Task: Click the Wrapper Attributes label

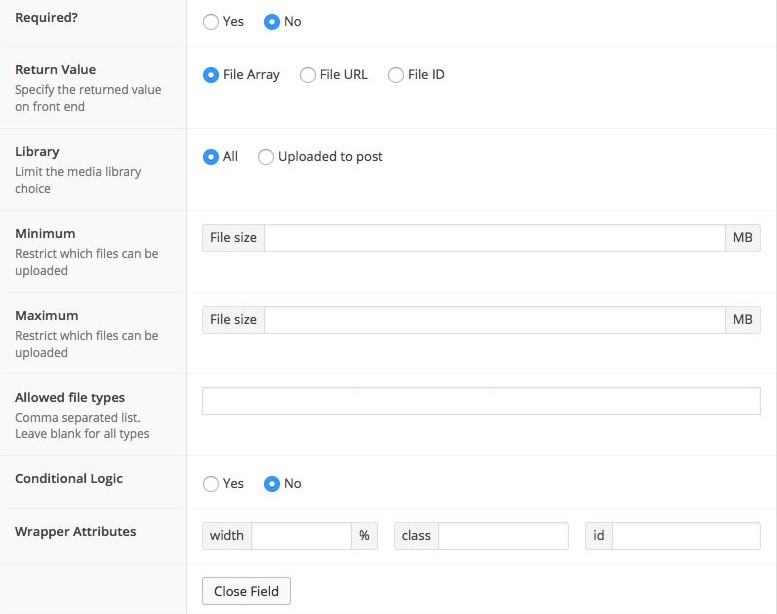Action: pos(76,532)
